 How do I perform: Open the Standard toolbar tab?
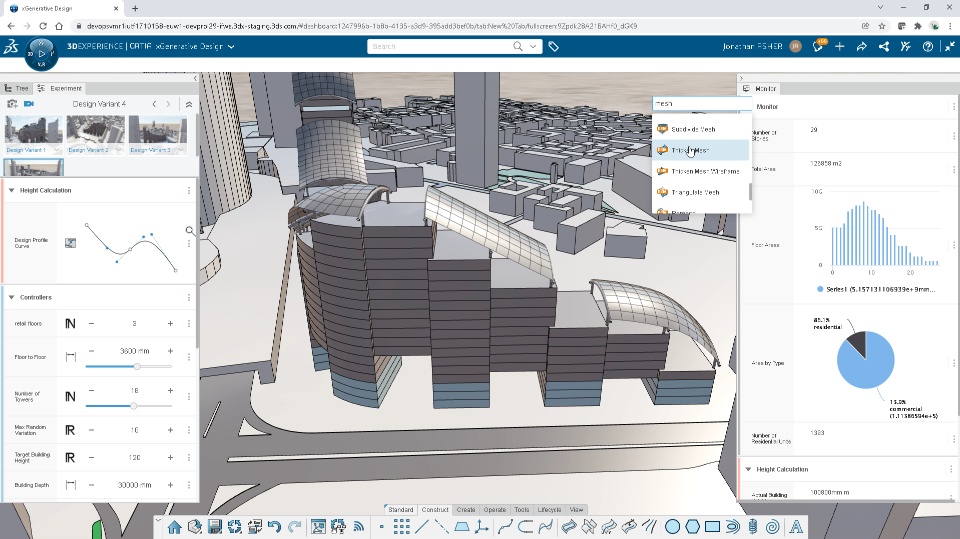tap(400, 510)
